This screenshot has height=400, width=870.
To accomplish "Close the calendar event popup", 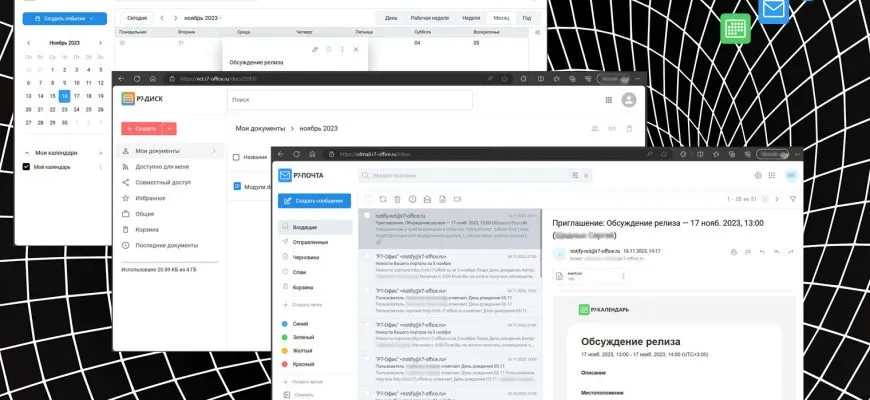I will 356,49.
